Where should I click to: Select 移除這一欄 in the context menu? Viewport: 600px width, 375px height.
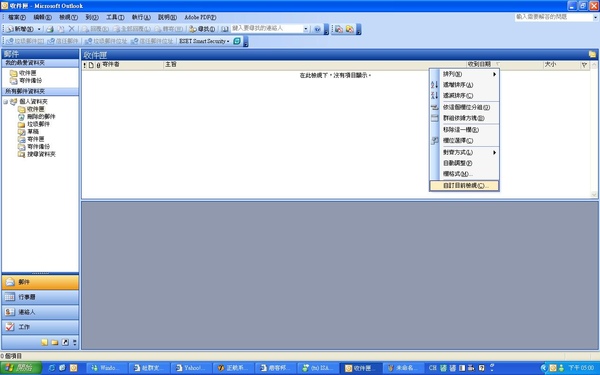[x=464, y=130]
